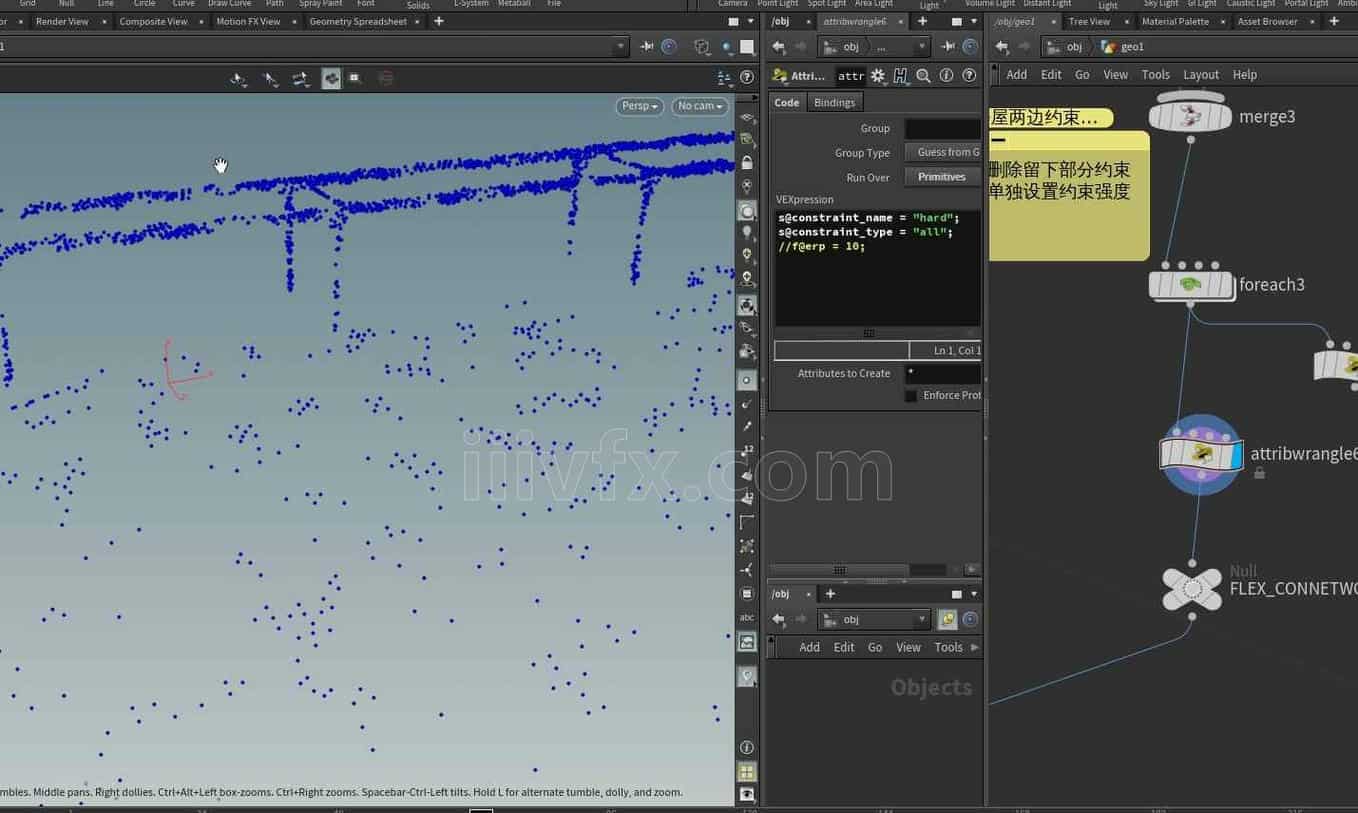1358x813 pixels.
Task: Open the network editor Layout menu
Action: (x=1201, y=75)
